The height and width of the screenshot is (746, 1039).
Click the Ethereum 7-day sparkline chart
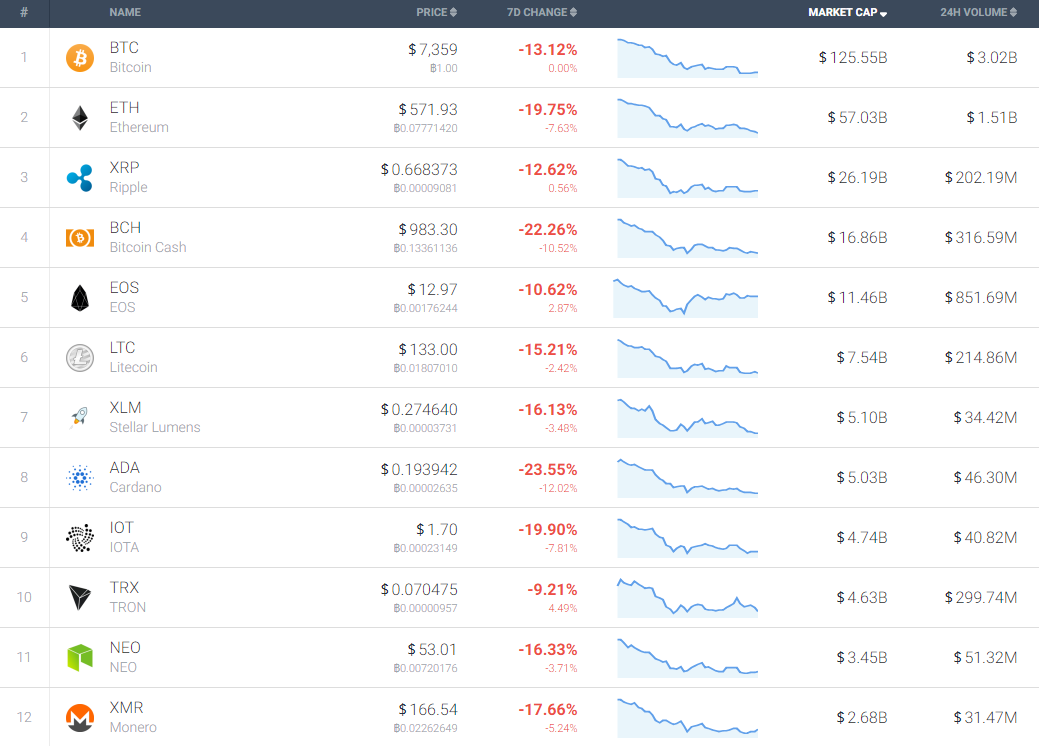[x=687, y=118]
